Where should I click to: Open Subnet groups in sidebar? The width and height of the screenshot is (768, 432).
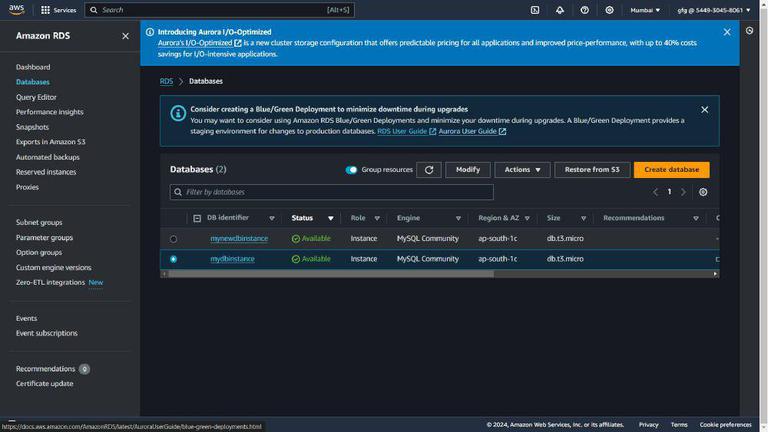tap(39, 222)
